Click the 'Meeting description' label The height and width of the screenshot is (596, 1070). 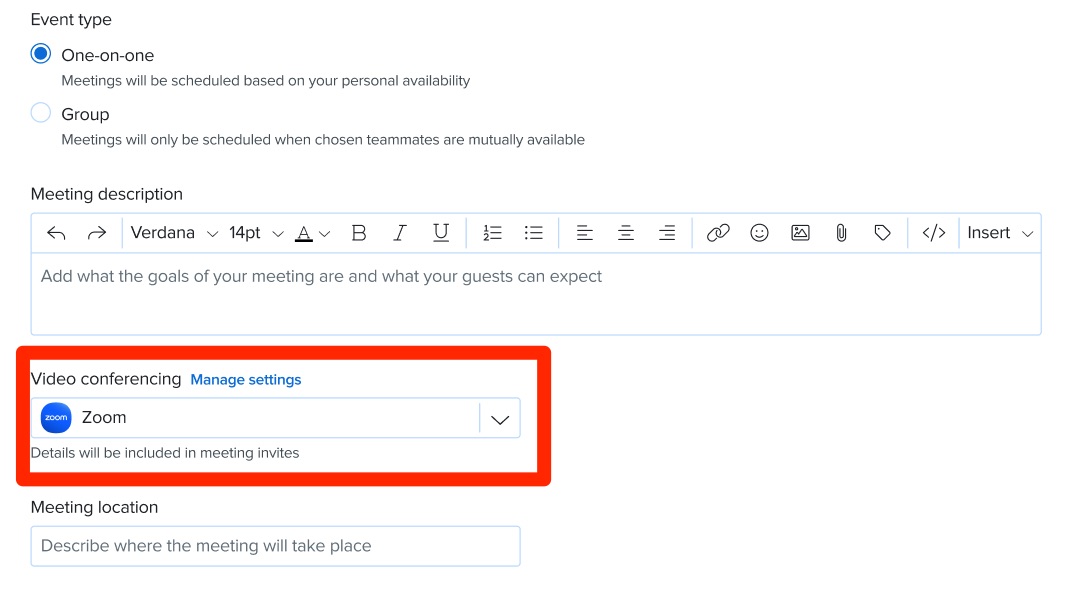106,195
